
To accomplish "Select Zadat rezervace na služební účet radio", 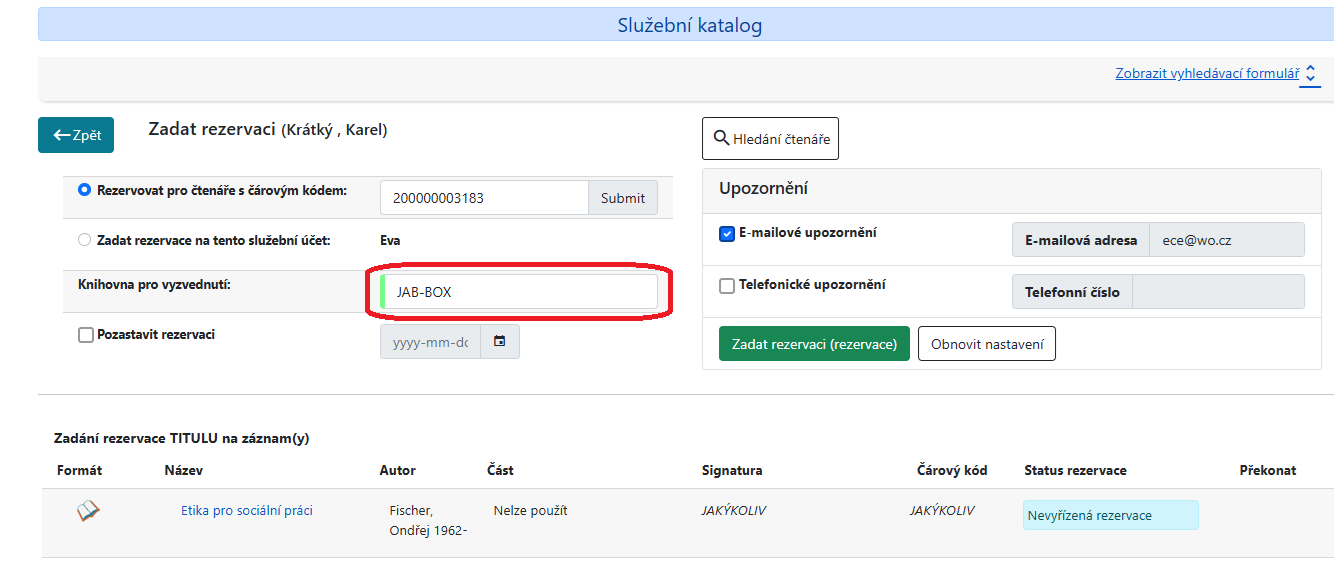I will tap(85, 240).
